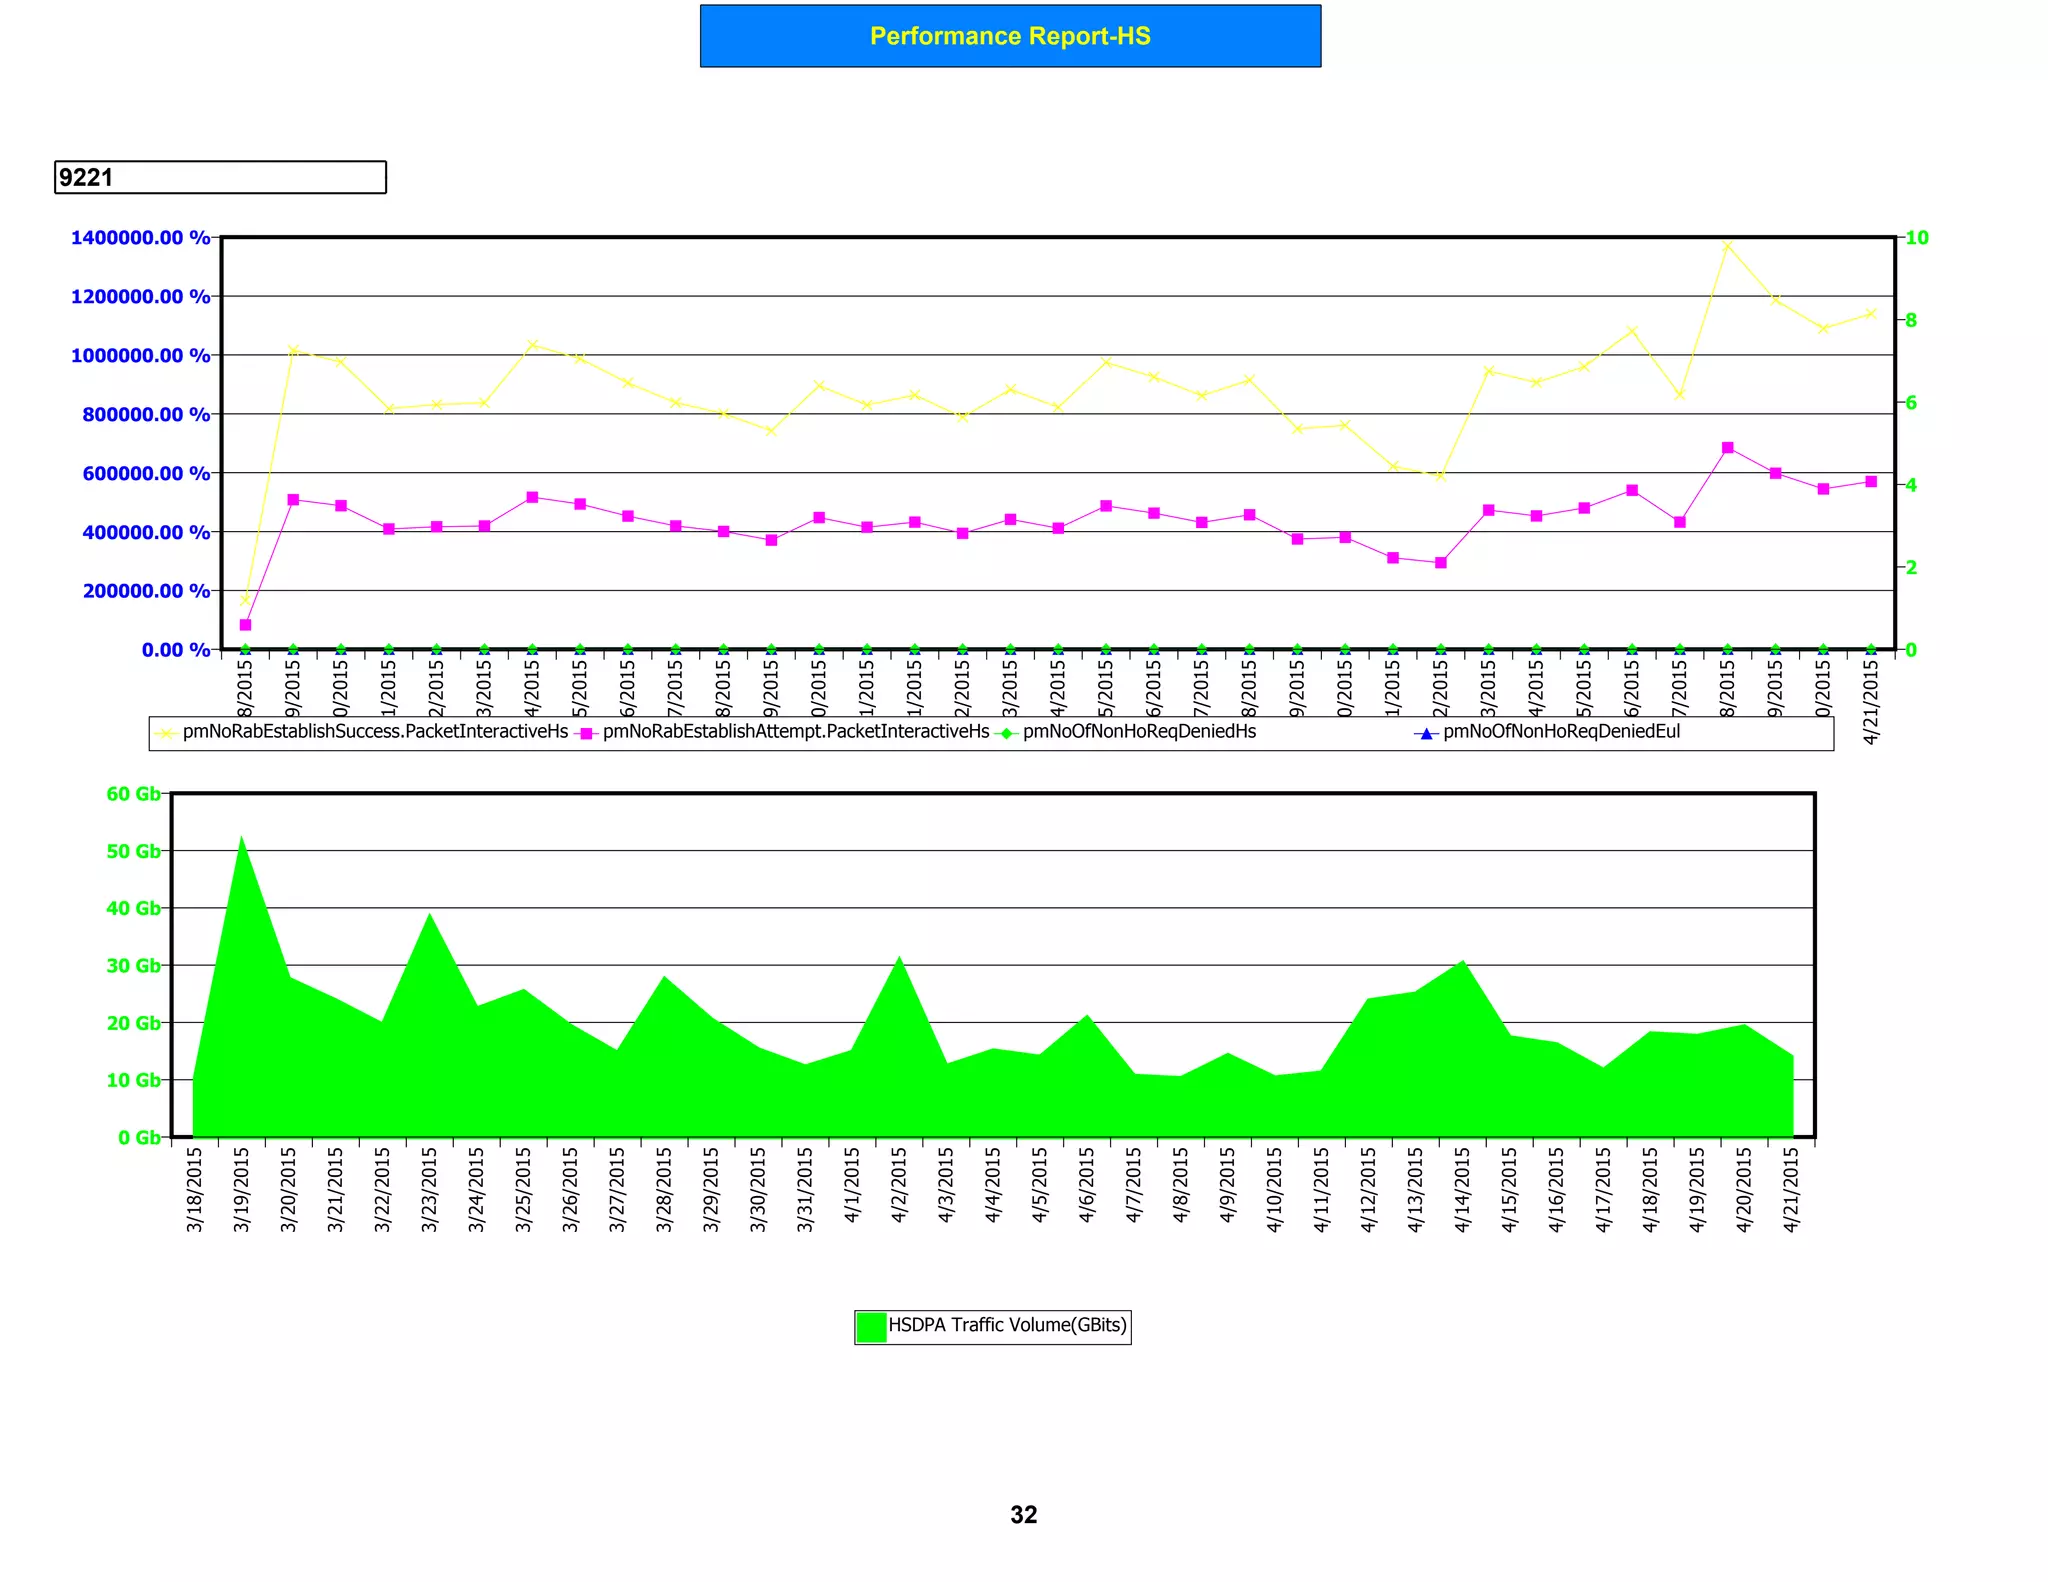Viewport: 2048px width, 1582px height.
Task: Click page number 32
Action: click(x=1023, y=1515)
